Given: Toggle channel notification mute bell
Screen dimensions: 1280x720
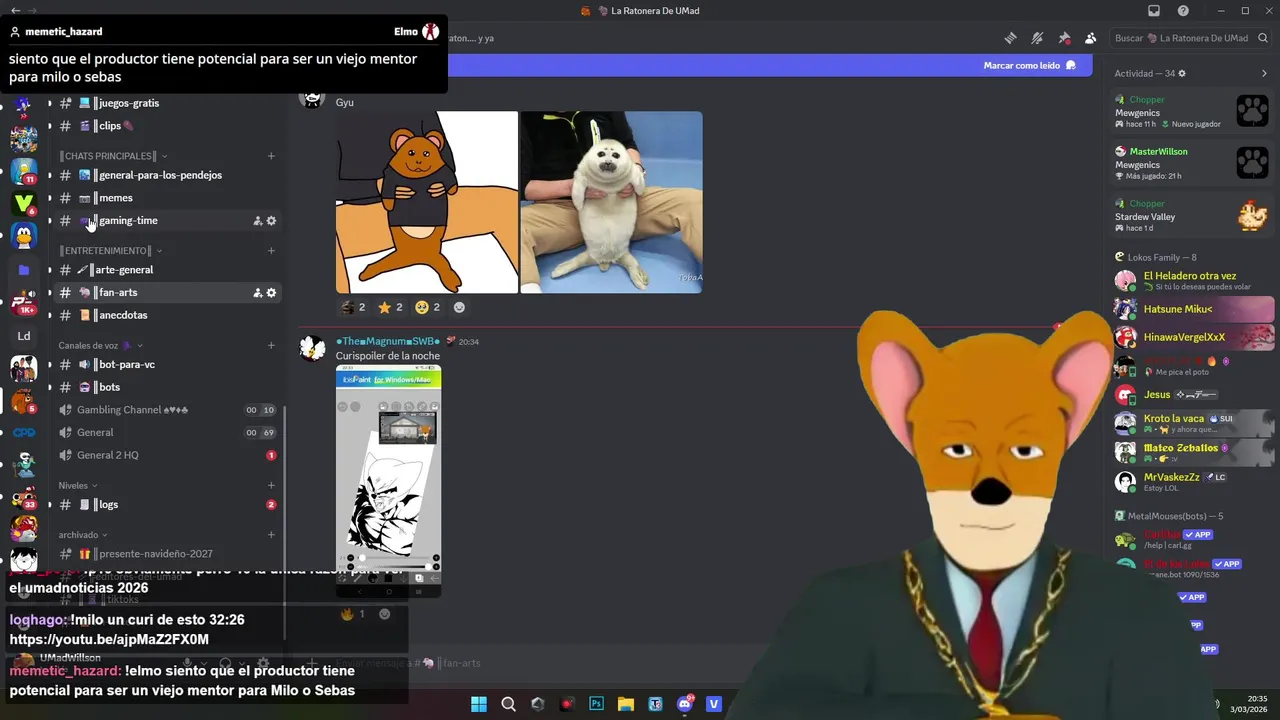Looking at the screenshot, I should click(x=1038, y=38).
